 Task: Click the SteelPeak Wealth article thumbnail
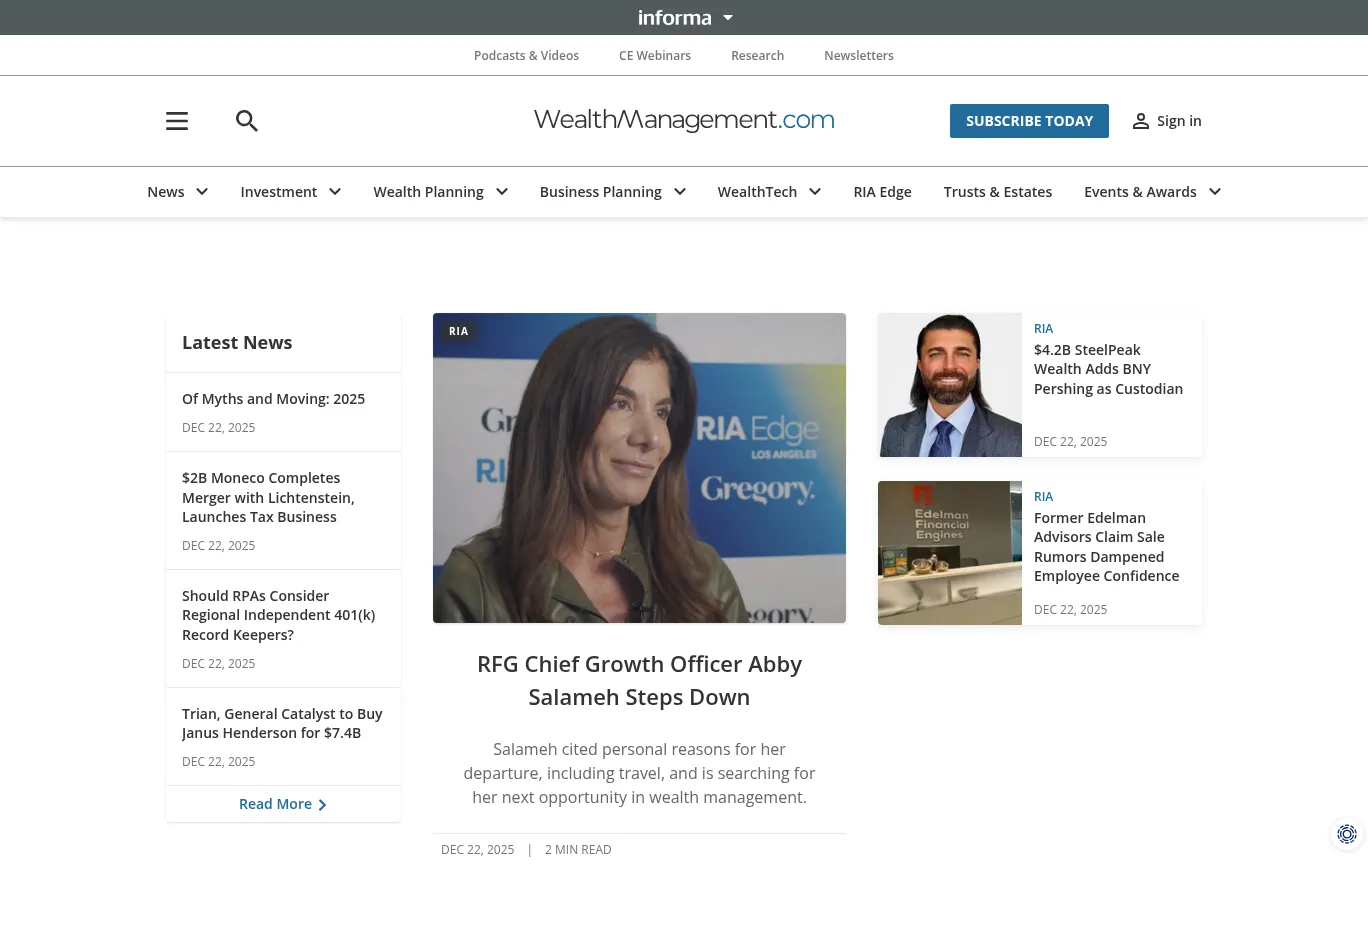(949, 384)
